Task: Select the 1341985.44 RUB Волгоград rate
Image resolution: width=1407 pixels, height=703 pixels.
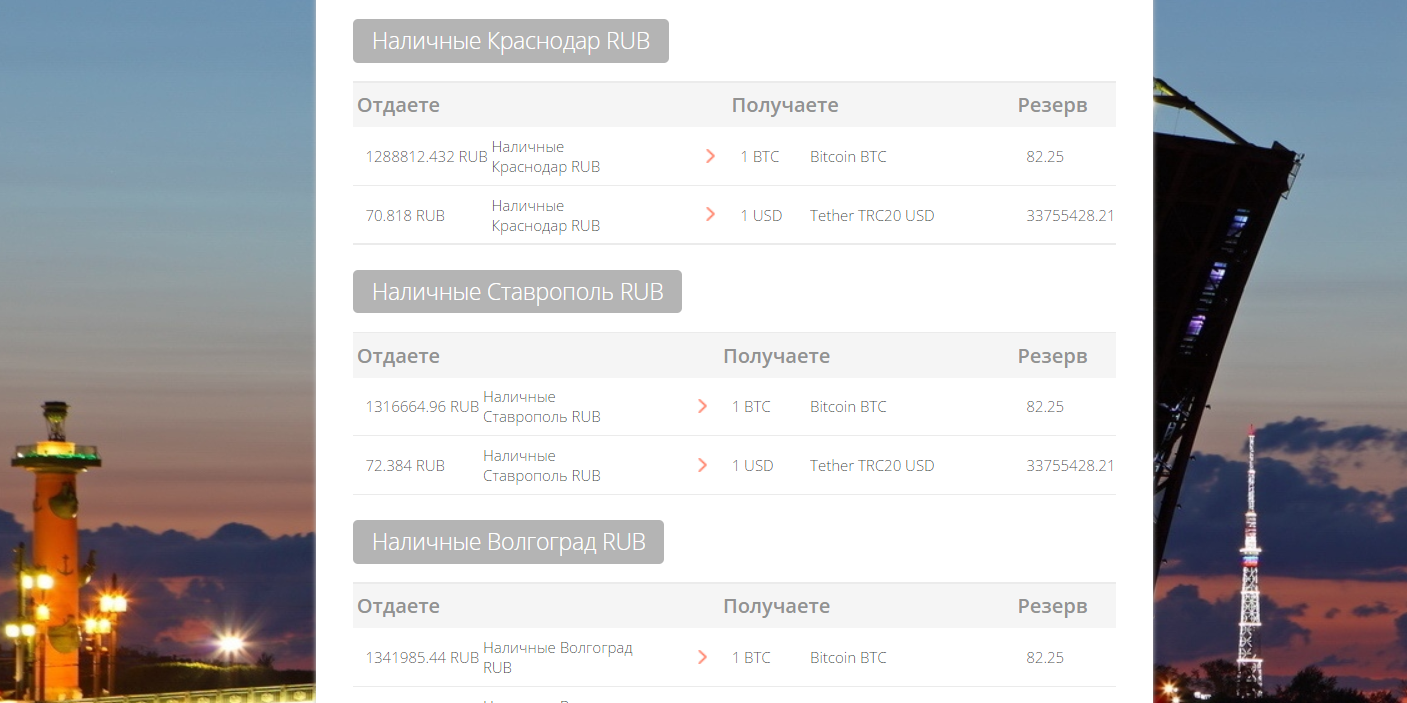Action: click(422, 658)
